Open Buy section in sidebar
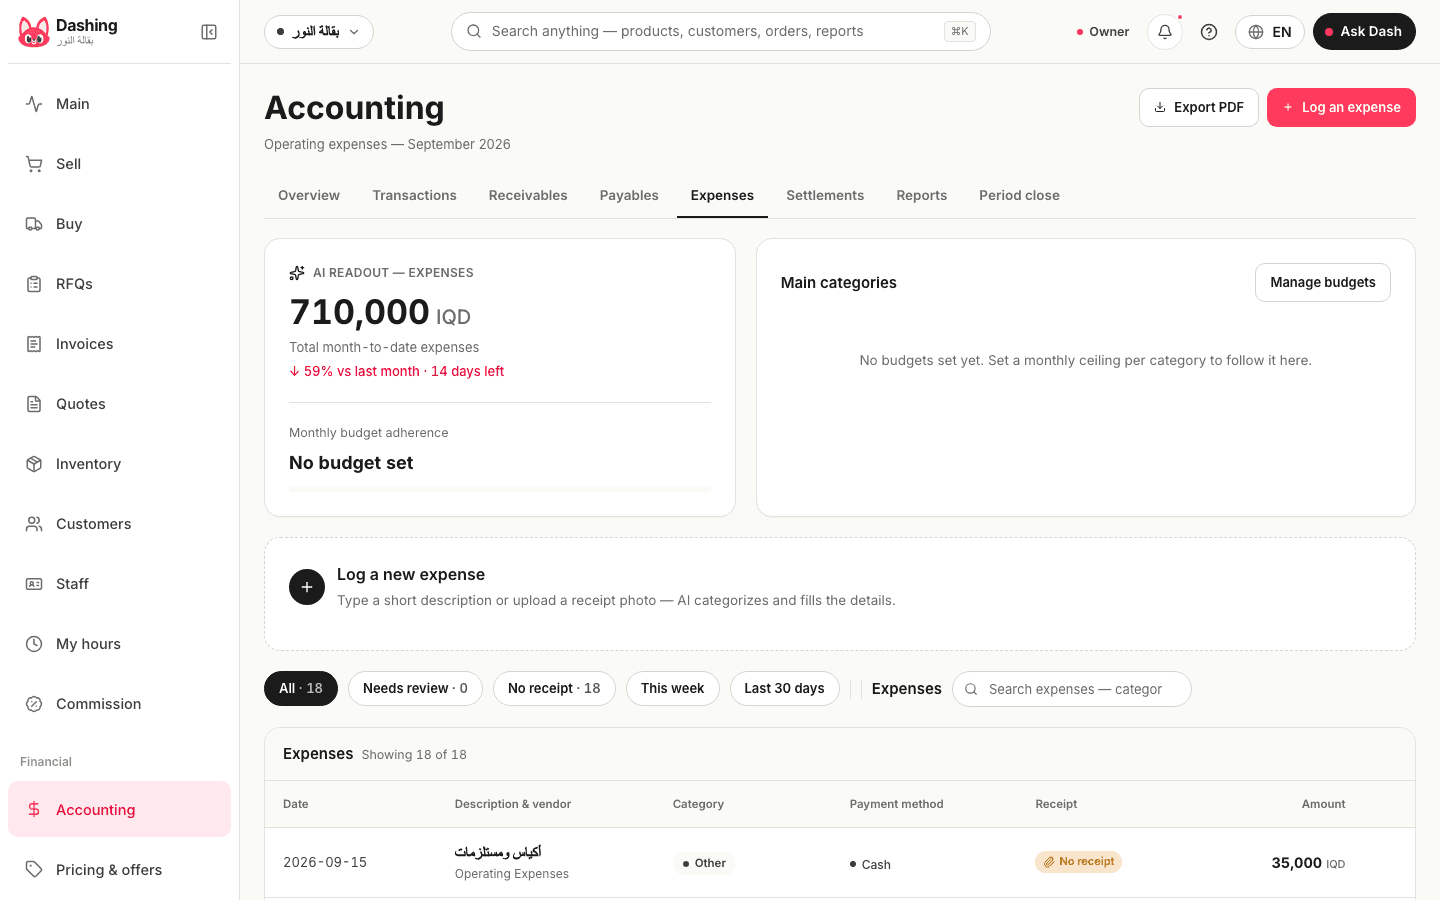The height and width of the screenshot is (900, 1440). [x=119, y=224]
